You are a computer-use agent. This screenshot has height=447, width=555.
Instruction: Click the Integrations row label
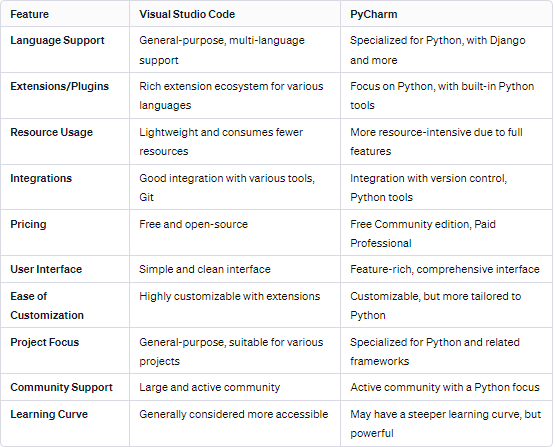click(x=41, y=178)
